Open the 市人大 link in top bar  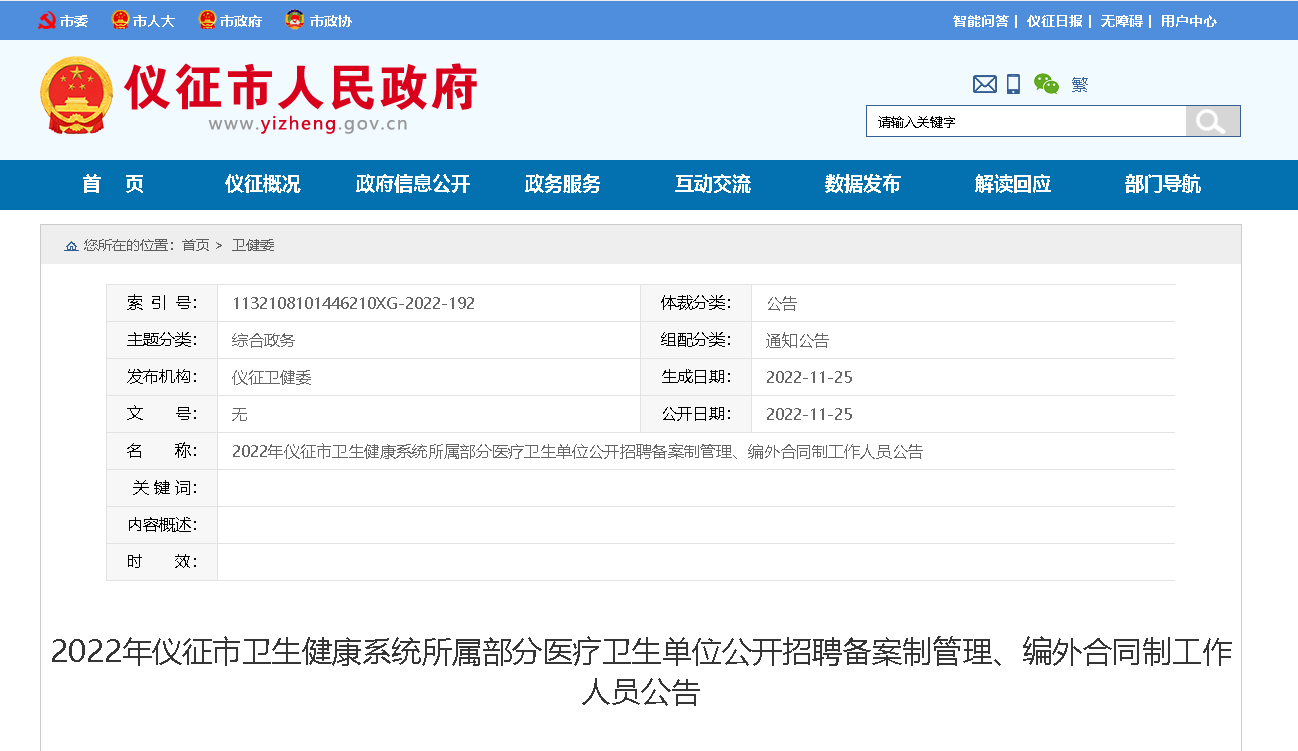point(154,21)
